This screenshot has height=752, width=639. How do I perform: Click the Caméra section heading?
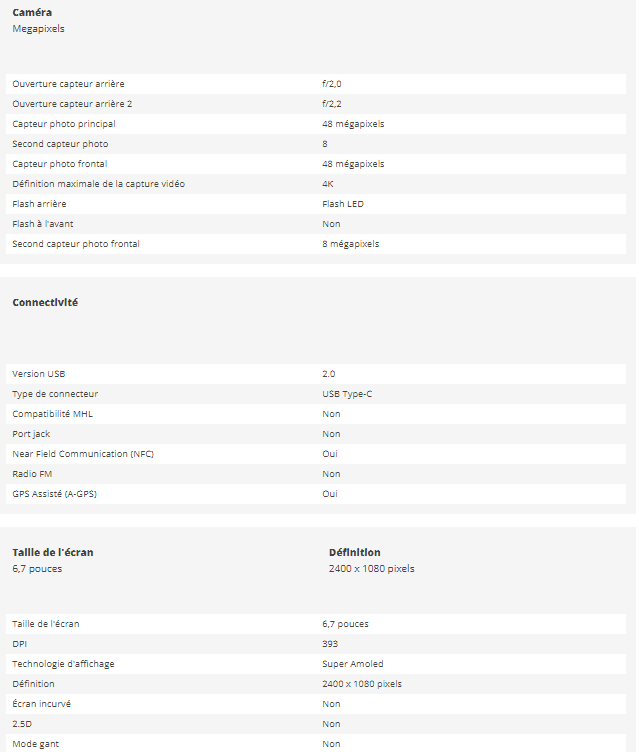tap(32, 12)
